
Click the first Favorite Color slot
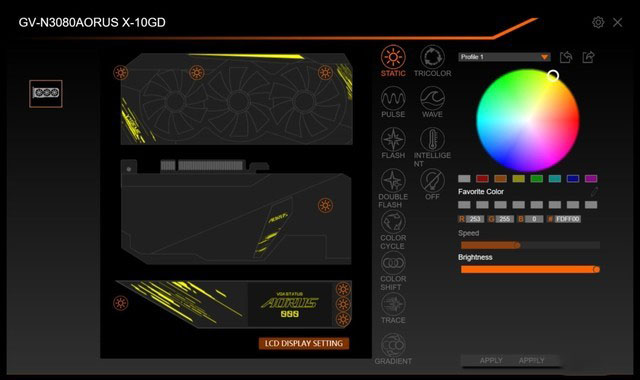click(464, 204)
